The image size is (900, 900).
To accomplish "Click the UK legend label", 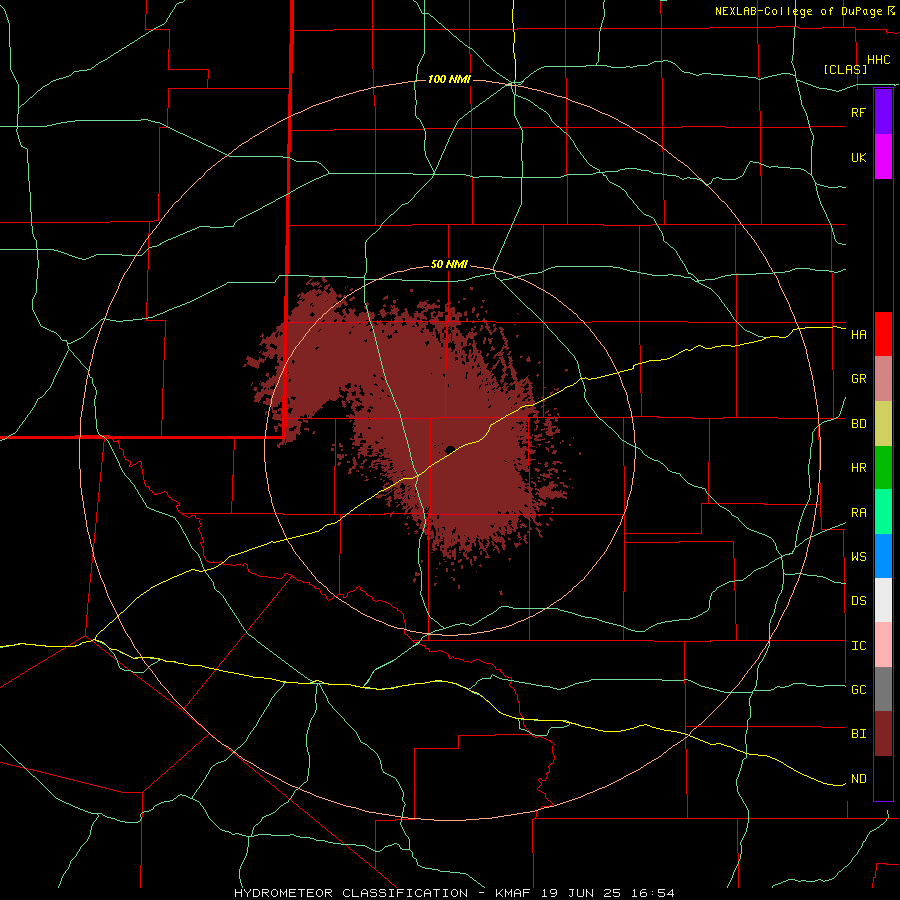I will tap(858, 157).
